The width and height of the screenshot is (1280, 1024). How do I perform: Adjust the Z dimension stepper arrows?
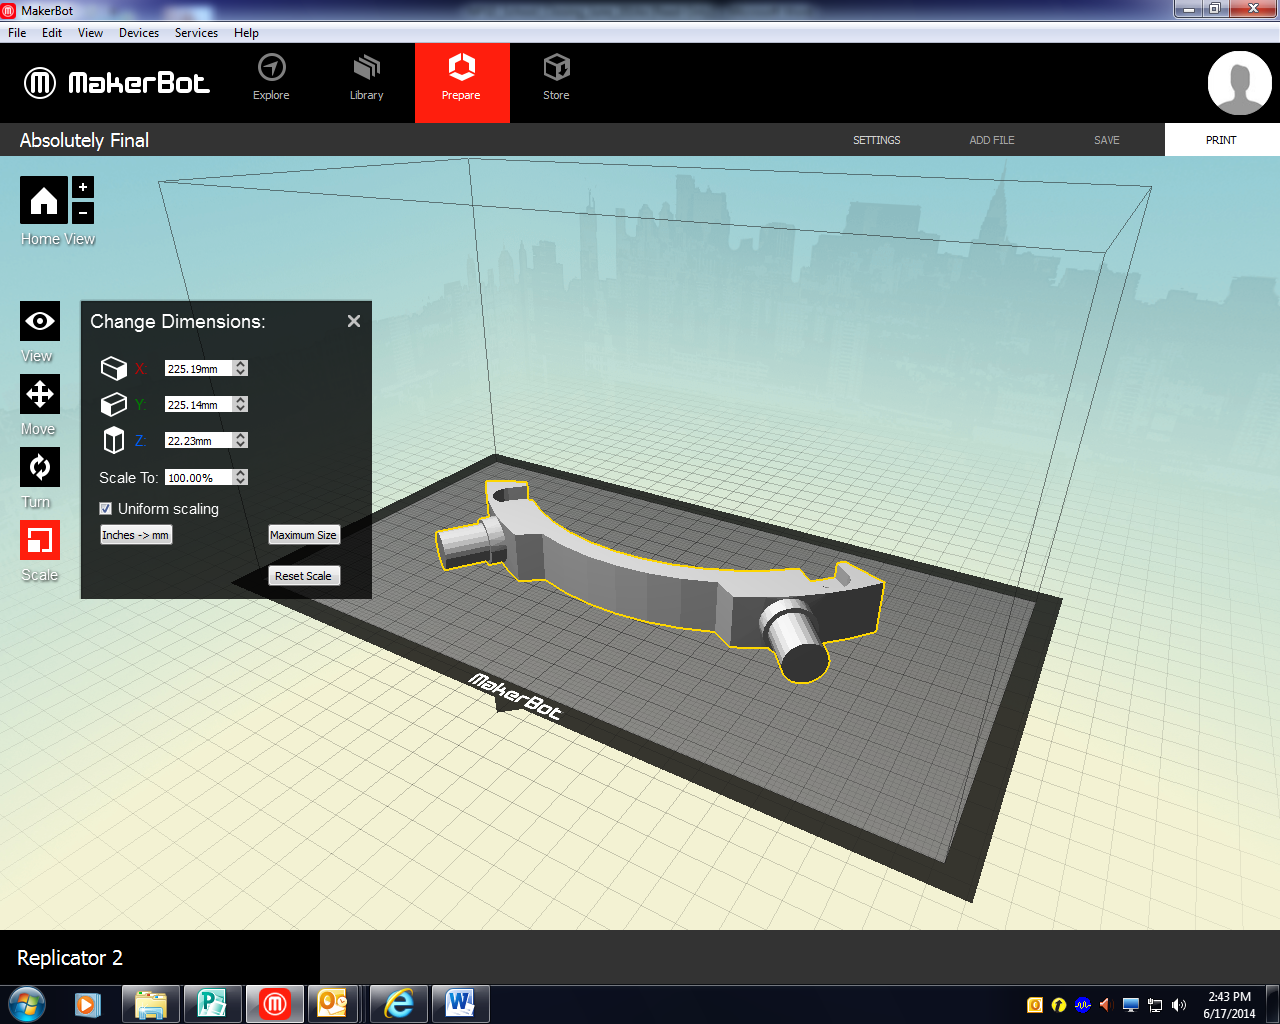(241, 440)
